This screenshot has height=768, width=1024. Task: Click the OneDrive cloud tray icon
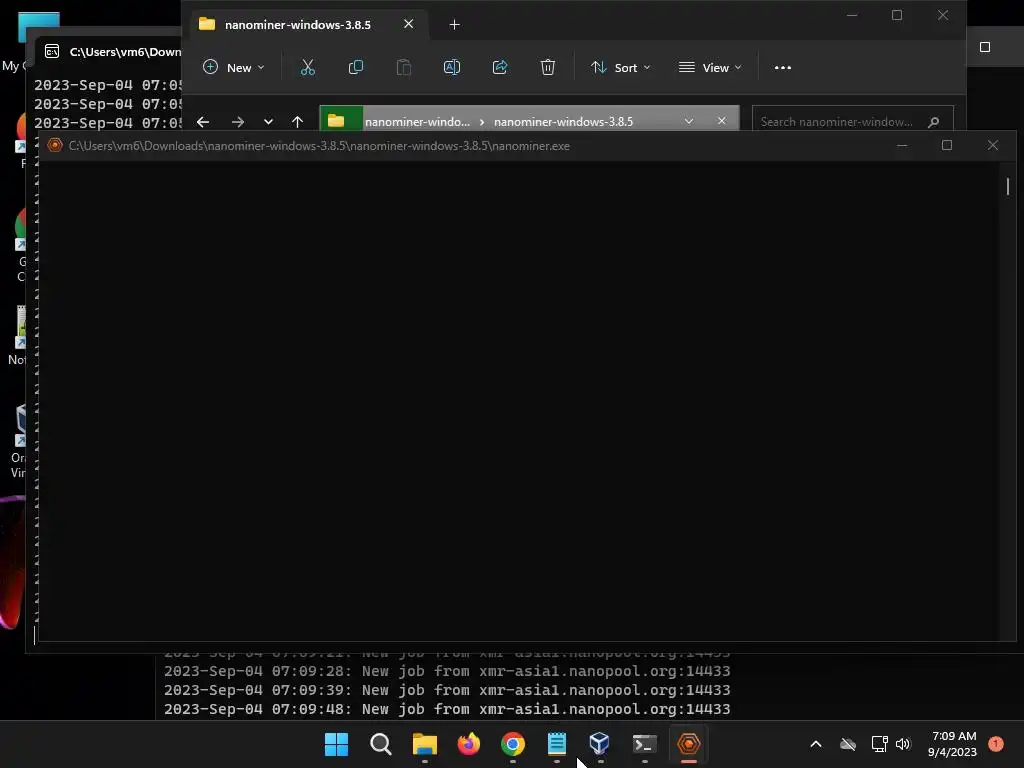(848, 744)
